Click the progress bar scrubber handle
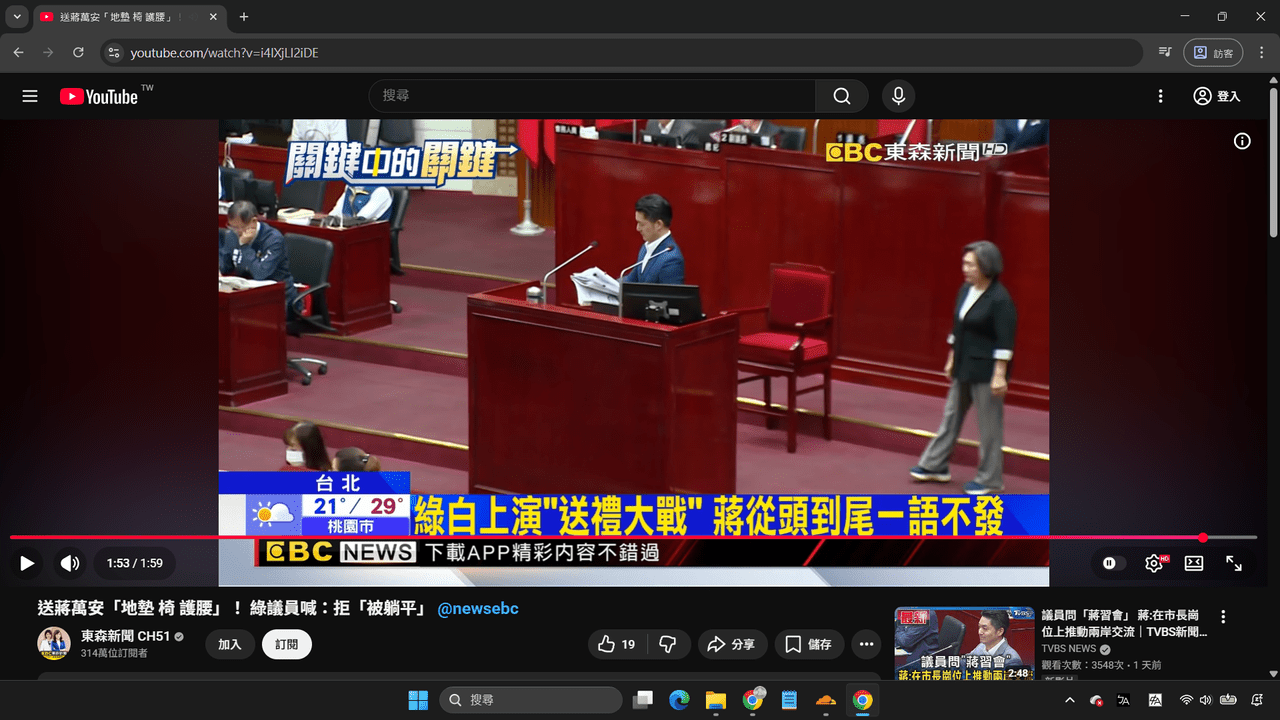This screenshot has height=720, width=1280. [x=1203, y=537]
